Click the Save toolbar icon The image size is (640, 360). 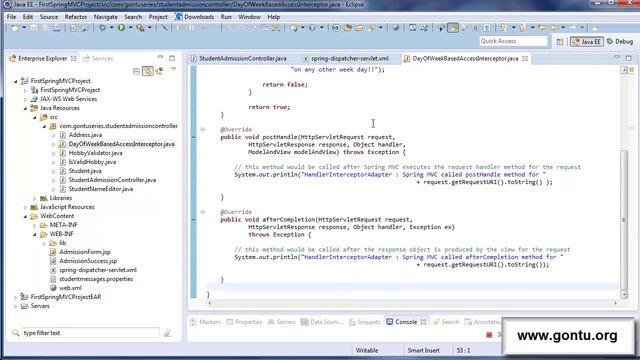coord(34,28)
